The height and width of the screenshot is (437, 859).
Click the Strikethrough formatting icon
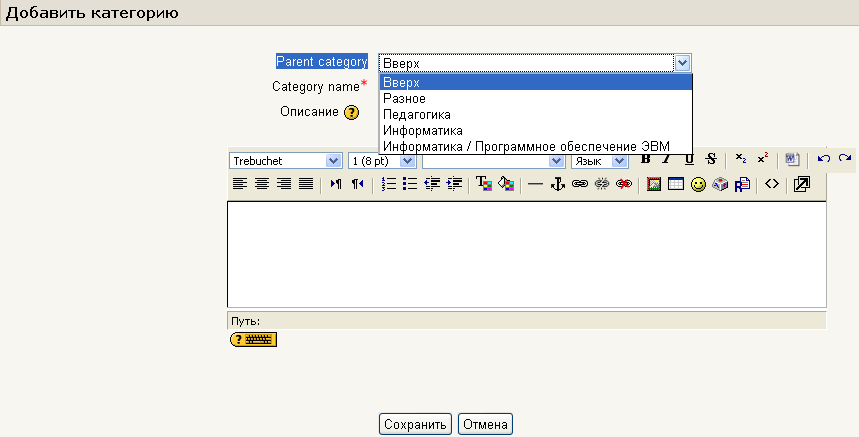pyautogui.click(x=711, y=160)
